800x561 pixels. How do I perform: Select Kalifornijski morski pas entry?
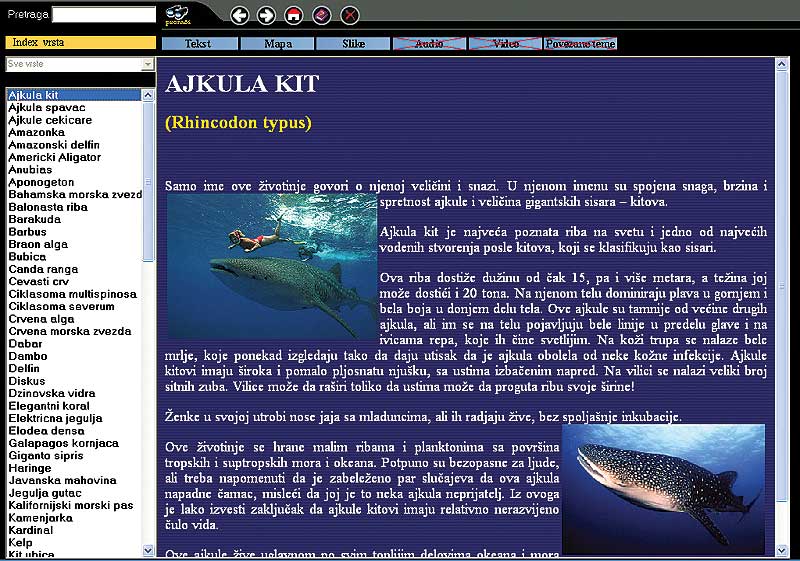click(x=74, y=505)
